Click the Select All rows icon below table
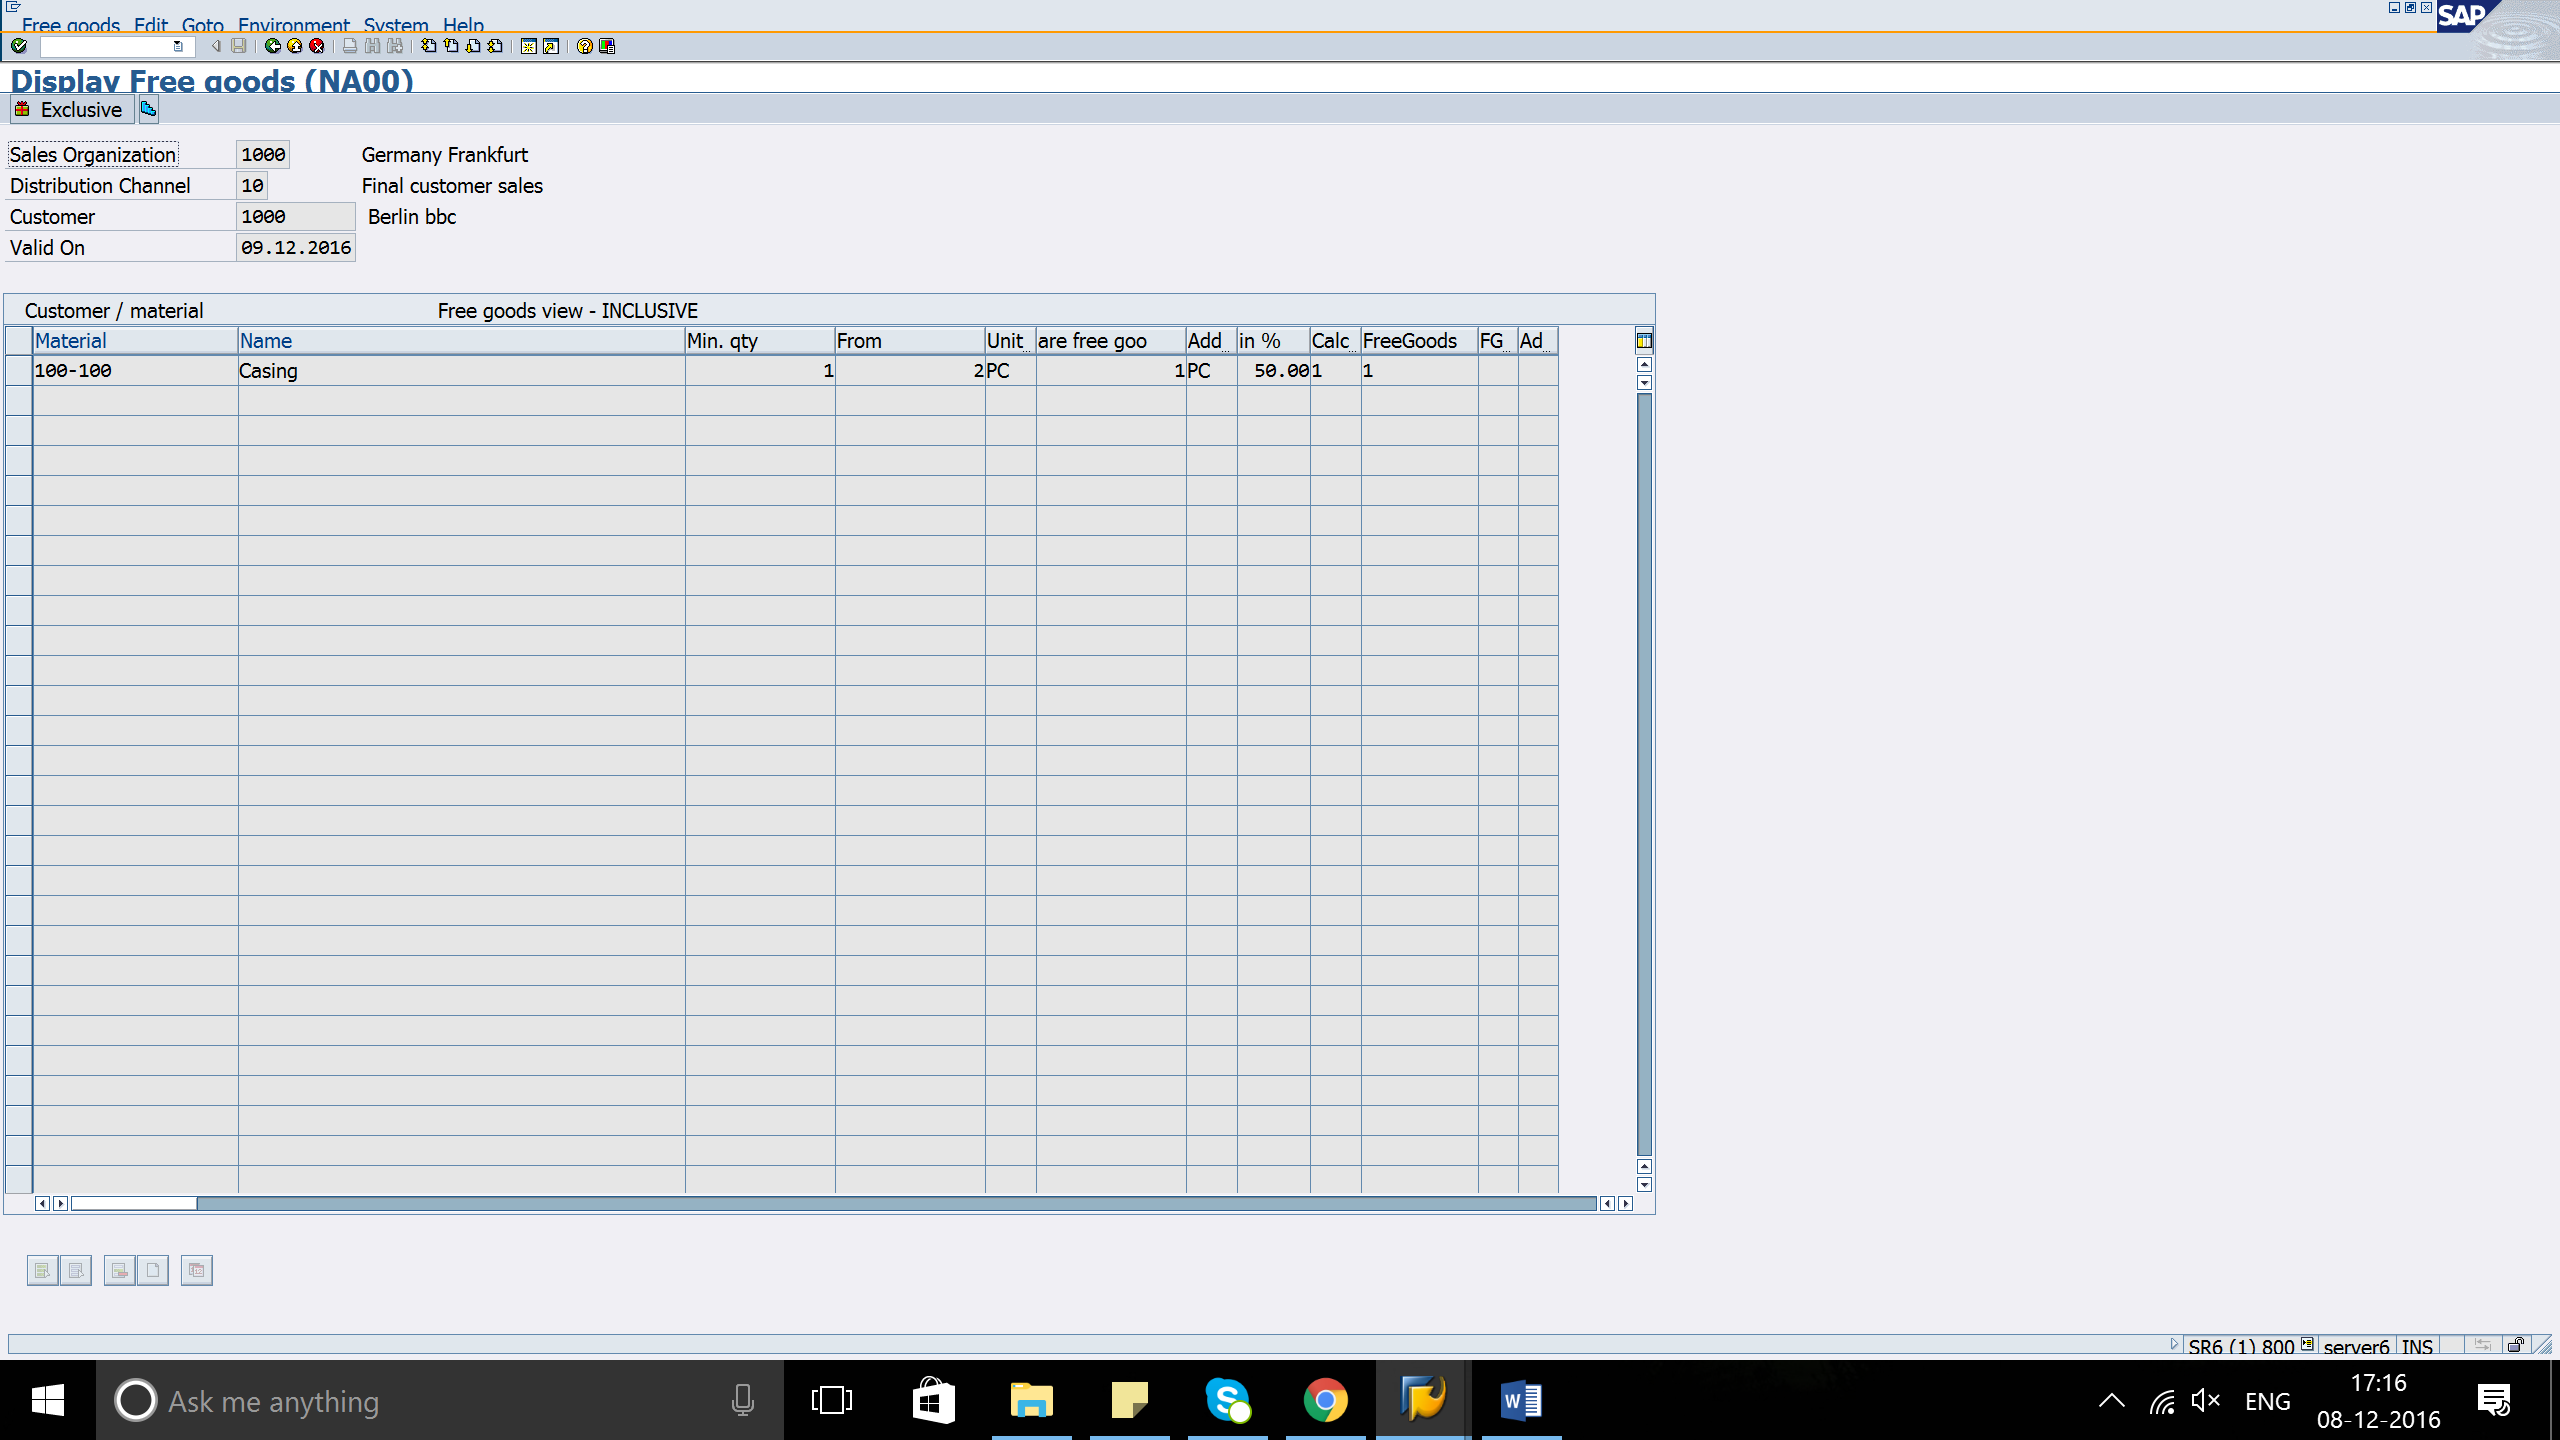This screenshot has width=2560, height=1440. pyautogui.click(x=42, y=1270)
